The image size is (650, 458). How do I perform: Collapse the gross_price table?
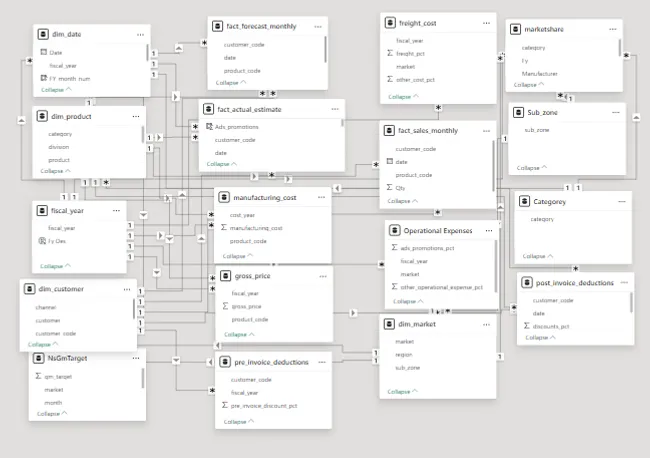pos(239,334)
